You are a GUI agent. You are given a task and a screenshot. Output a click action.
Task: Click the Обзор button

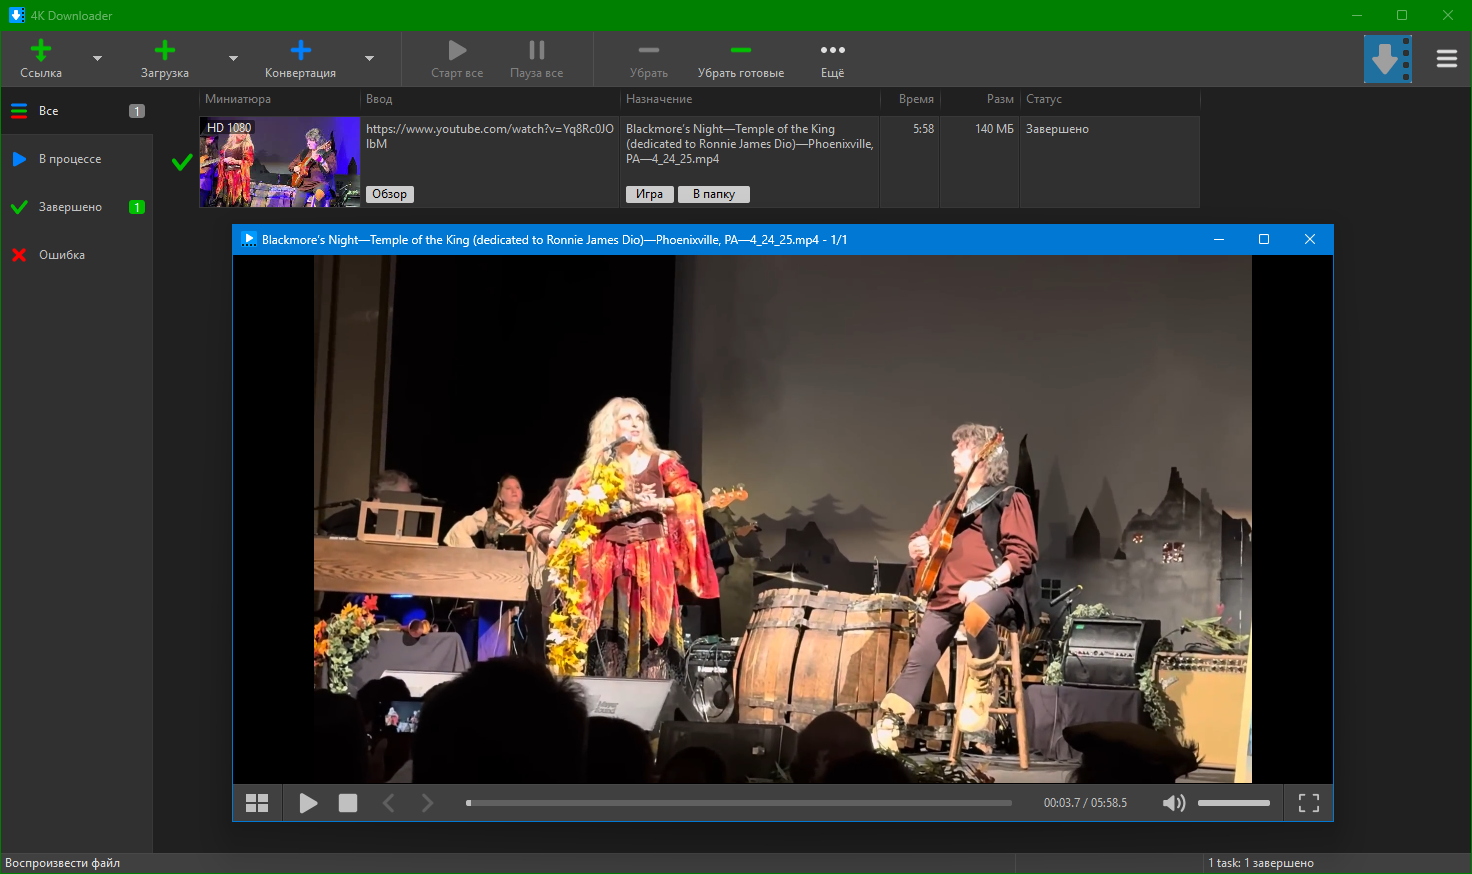[x=389, y=194]
